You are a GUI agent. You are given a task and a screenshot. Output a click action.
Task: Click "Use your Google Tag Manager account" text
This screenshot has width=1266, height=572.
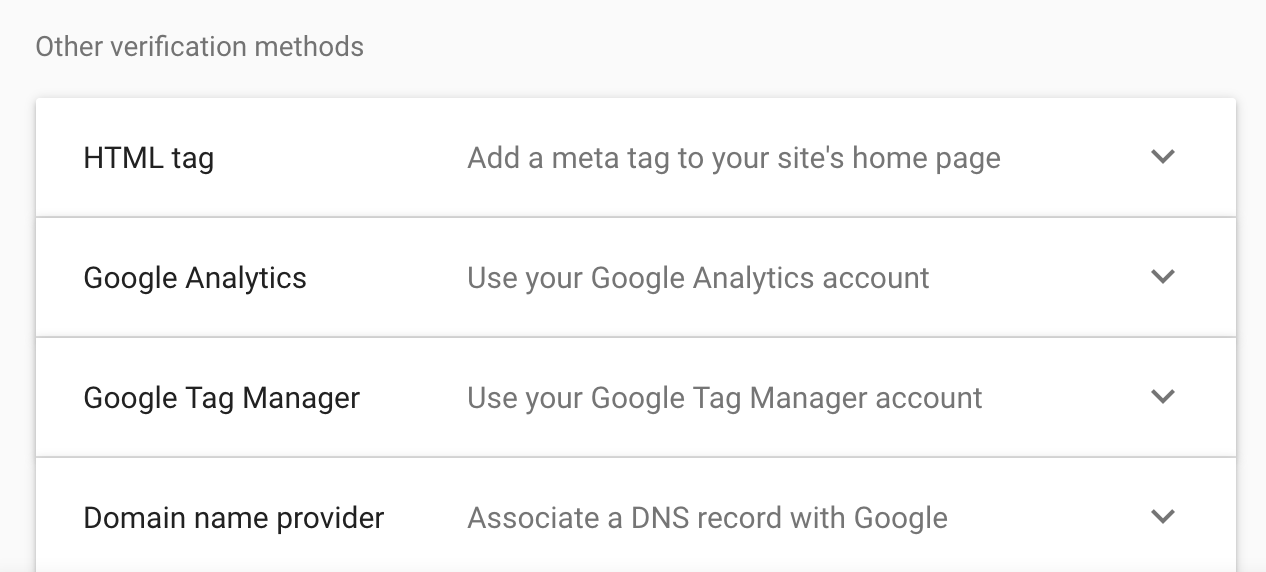[x=725, y=398]
